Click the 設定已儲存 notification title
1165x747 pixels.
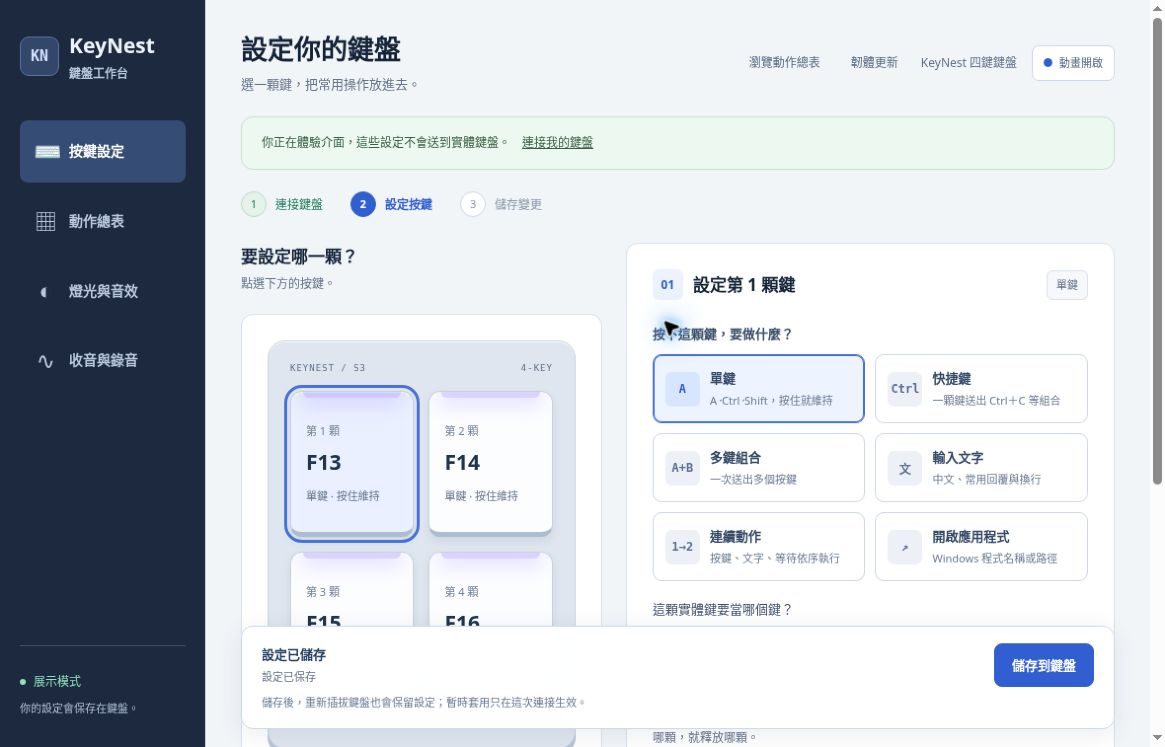pyautogui.click(x=293, y=655)
